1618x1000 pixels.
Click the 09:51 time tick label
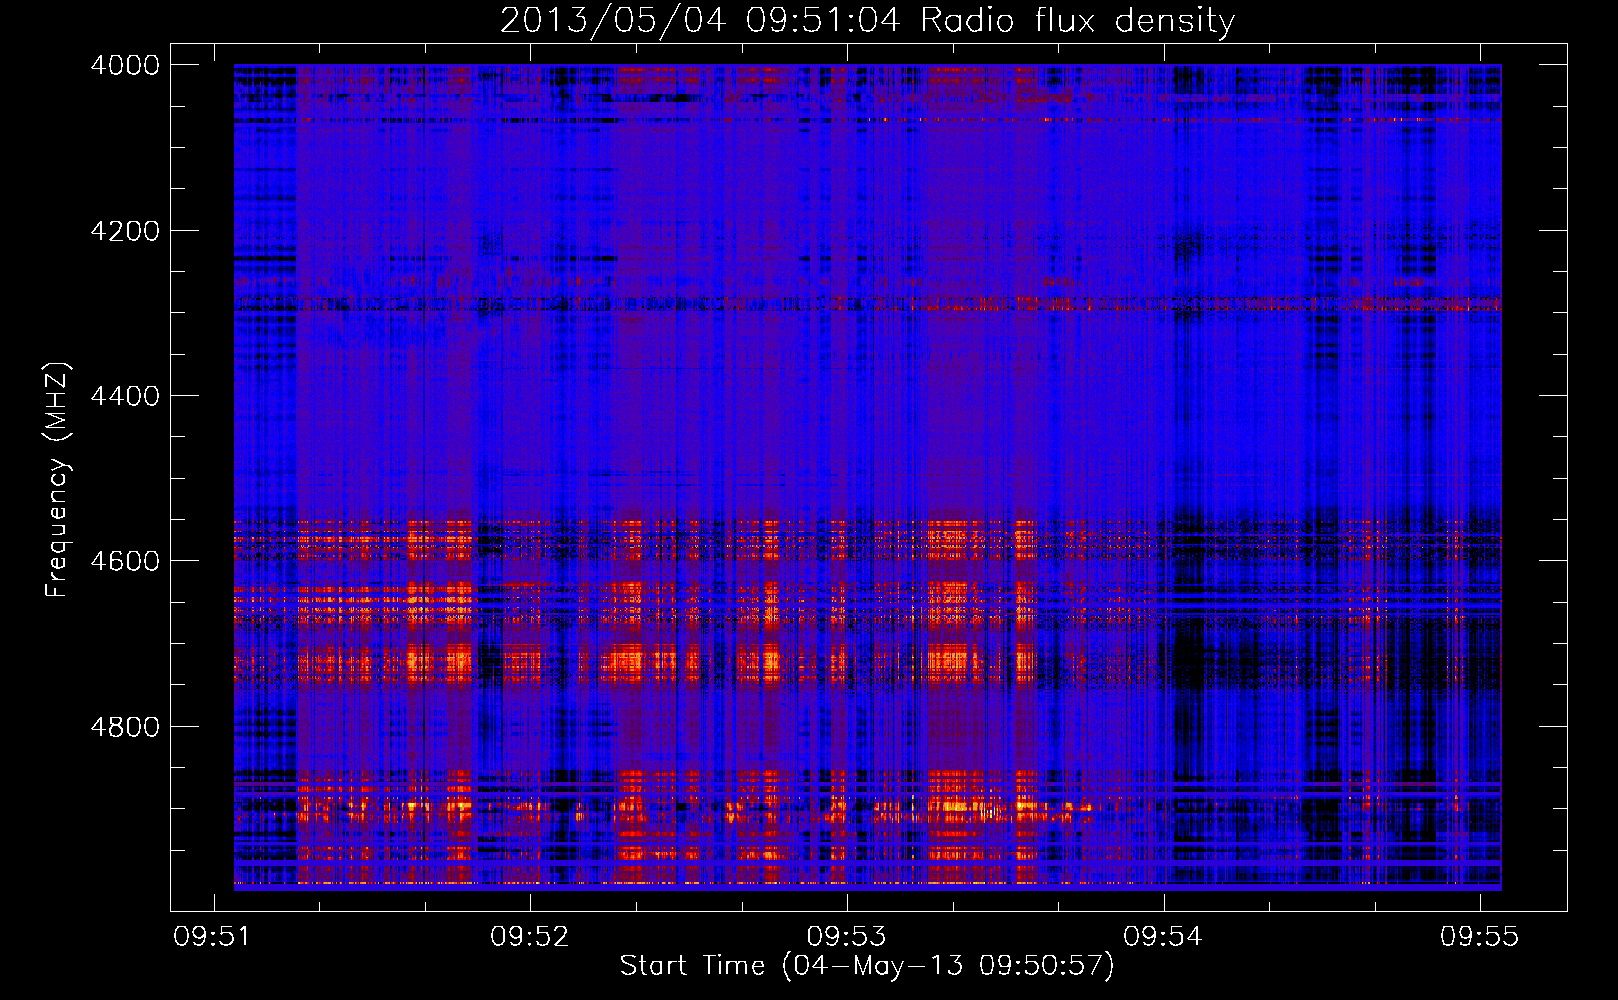[212, 937]
